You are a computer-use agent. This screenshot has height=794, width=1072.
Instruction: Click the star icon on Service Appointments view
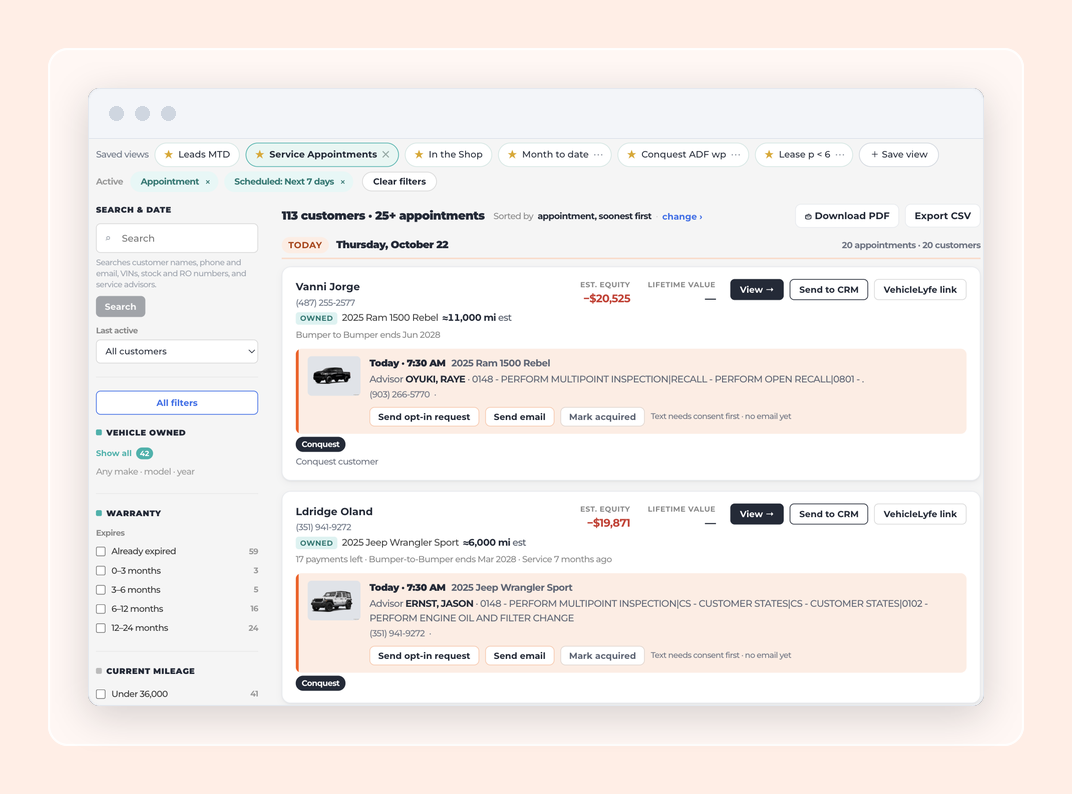click(260, 155)
